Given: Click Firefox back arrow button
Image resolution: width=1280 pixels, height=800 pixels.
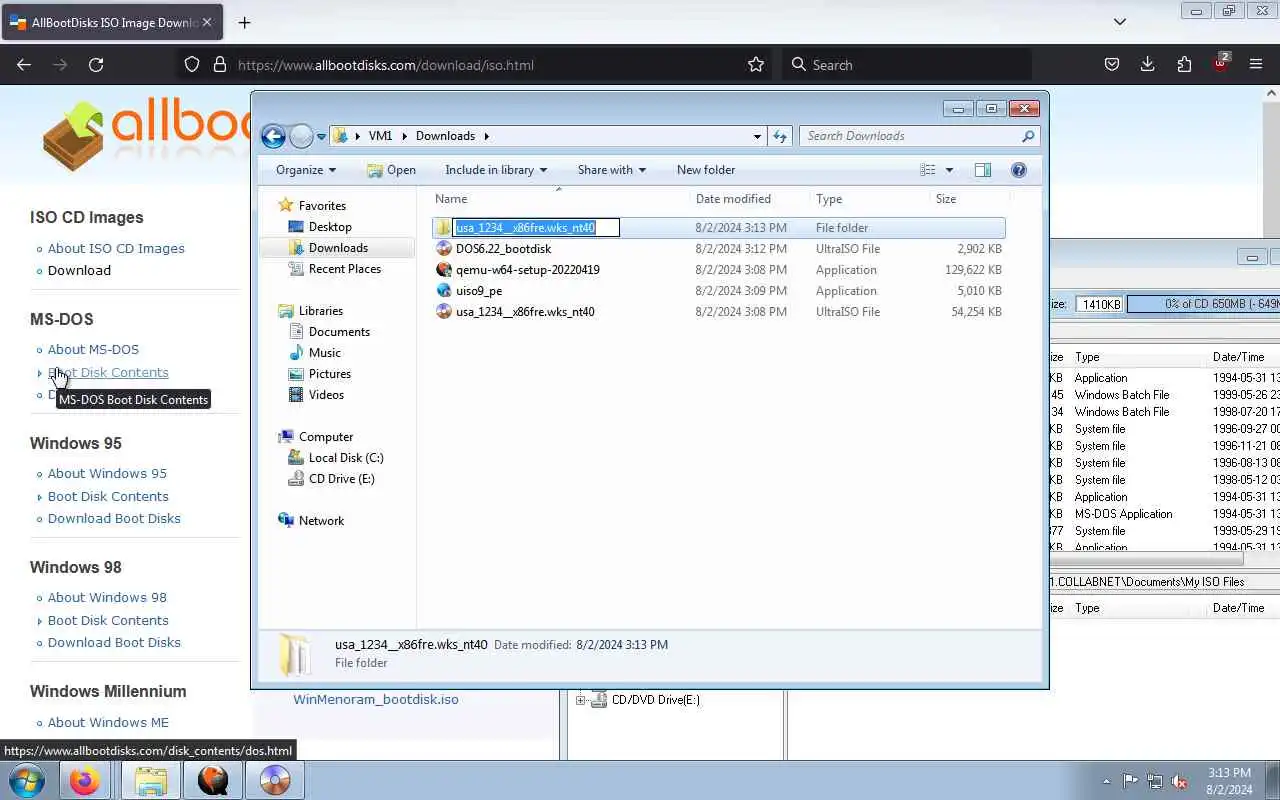Looking at the screenshot, I should coord(24,65).
